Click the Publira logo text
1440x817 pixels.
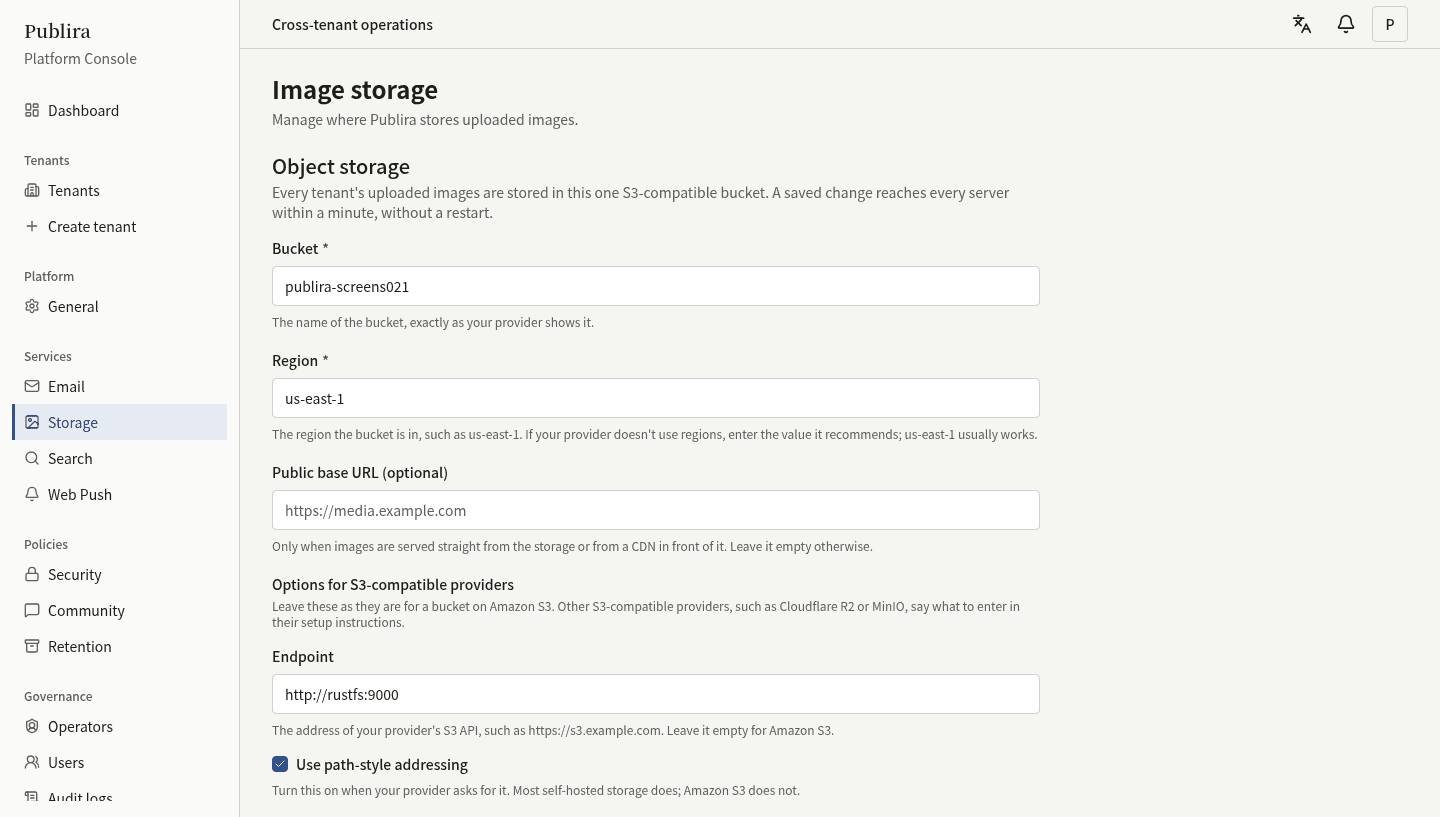coord(57,31)
